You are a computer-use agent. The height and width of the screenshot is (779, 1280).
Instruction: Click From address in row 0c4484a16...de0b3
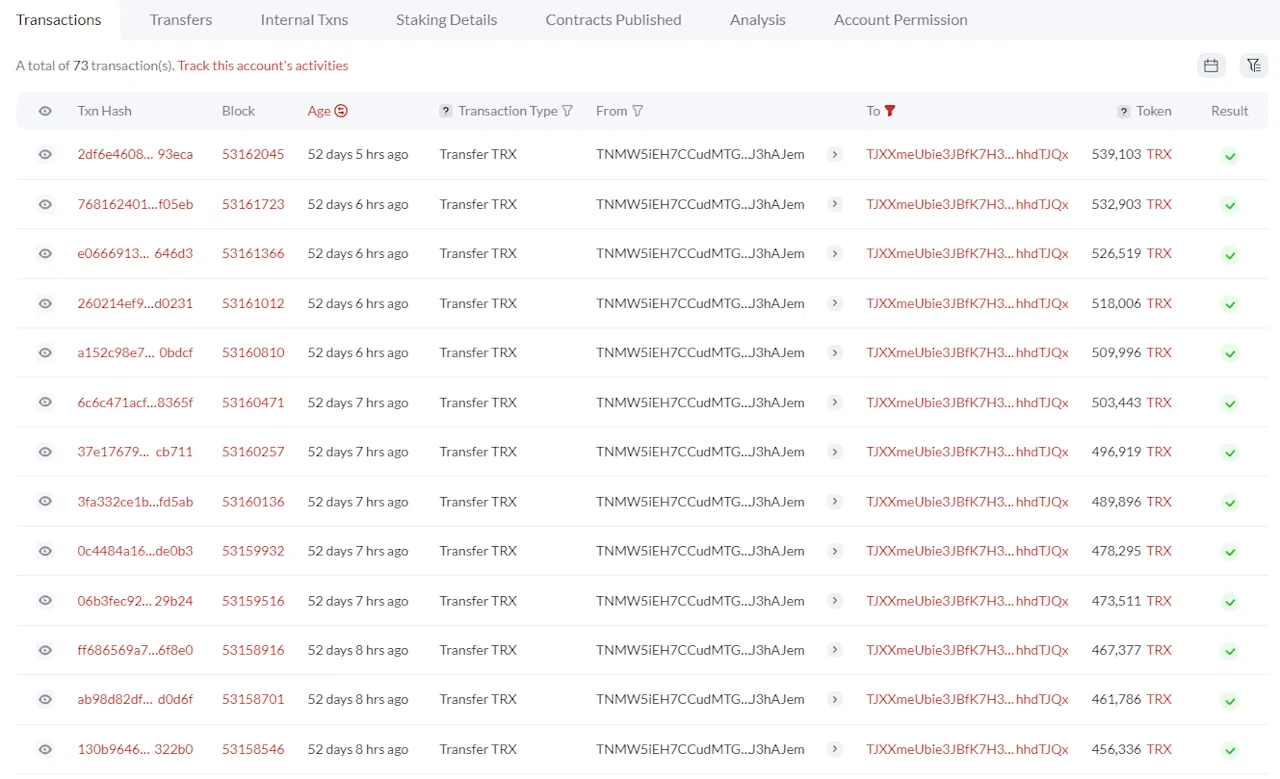tap(700, 551)
